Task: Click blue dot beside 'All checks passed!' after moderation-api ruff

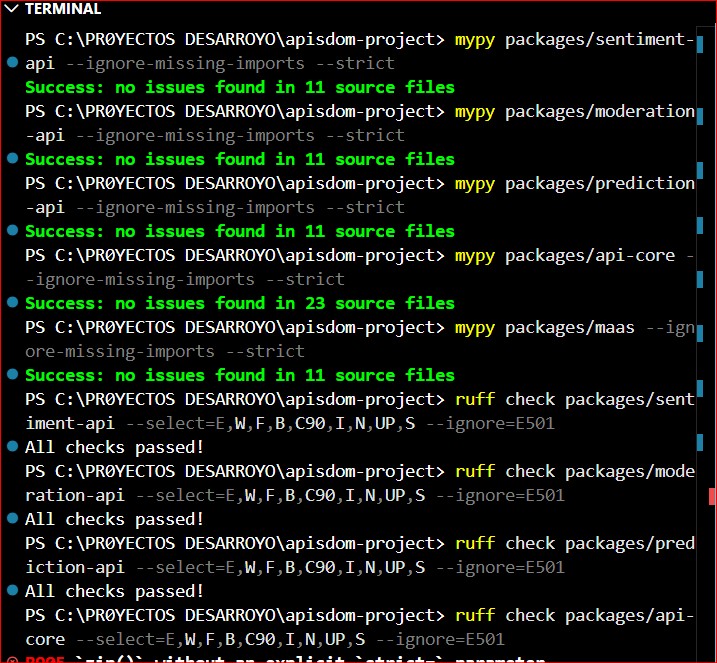Action: (x=13, y=518)
